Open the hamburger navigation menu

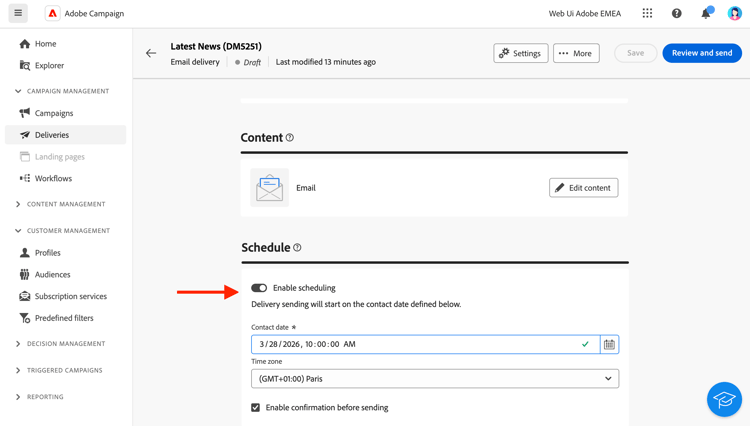click(x=18, y=13)
